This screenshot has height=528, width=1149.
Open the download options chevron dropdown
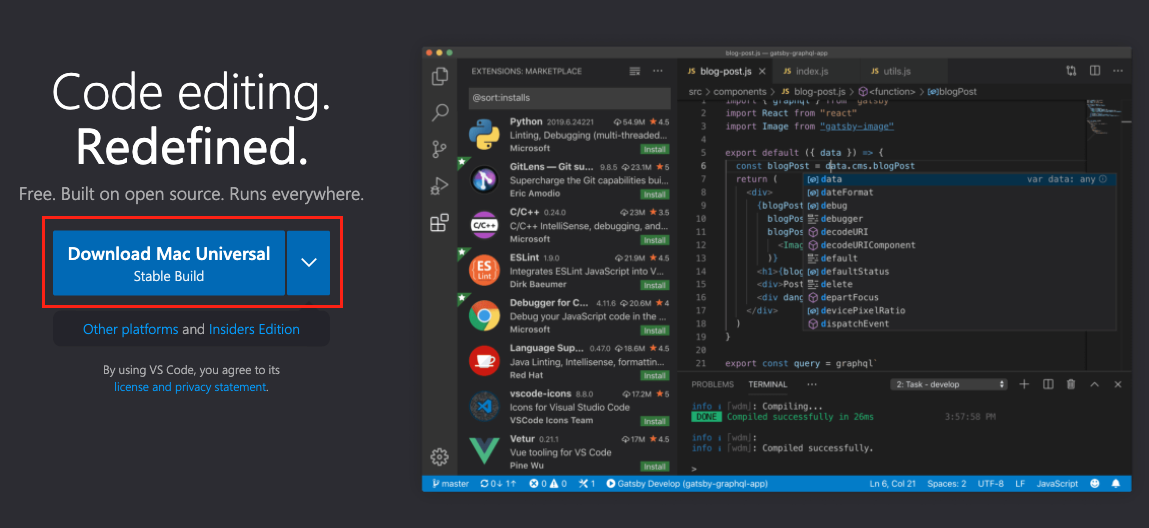[x=309, y=263]
